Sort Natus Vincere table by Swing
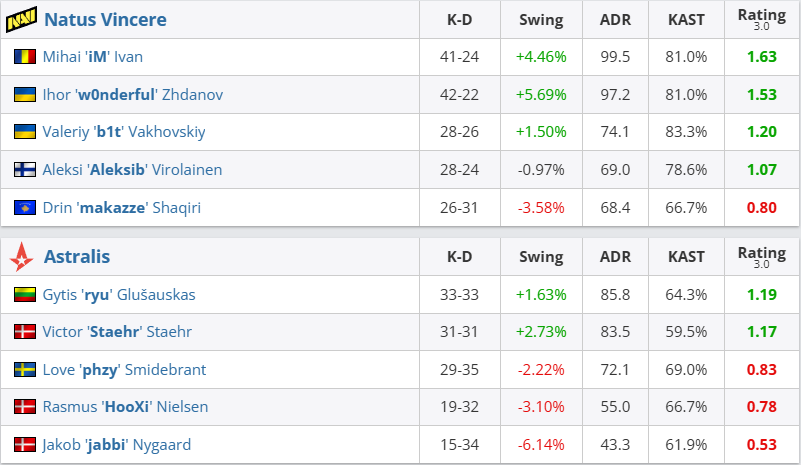 click(x=541, y=20)
